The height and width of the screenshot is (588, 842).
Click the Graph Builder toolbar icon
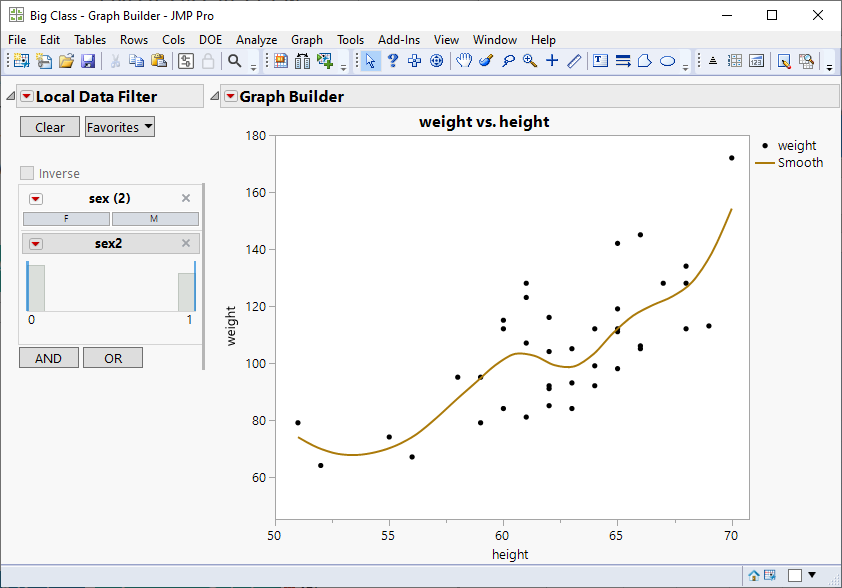(281, 61)
